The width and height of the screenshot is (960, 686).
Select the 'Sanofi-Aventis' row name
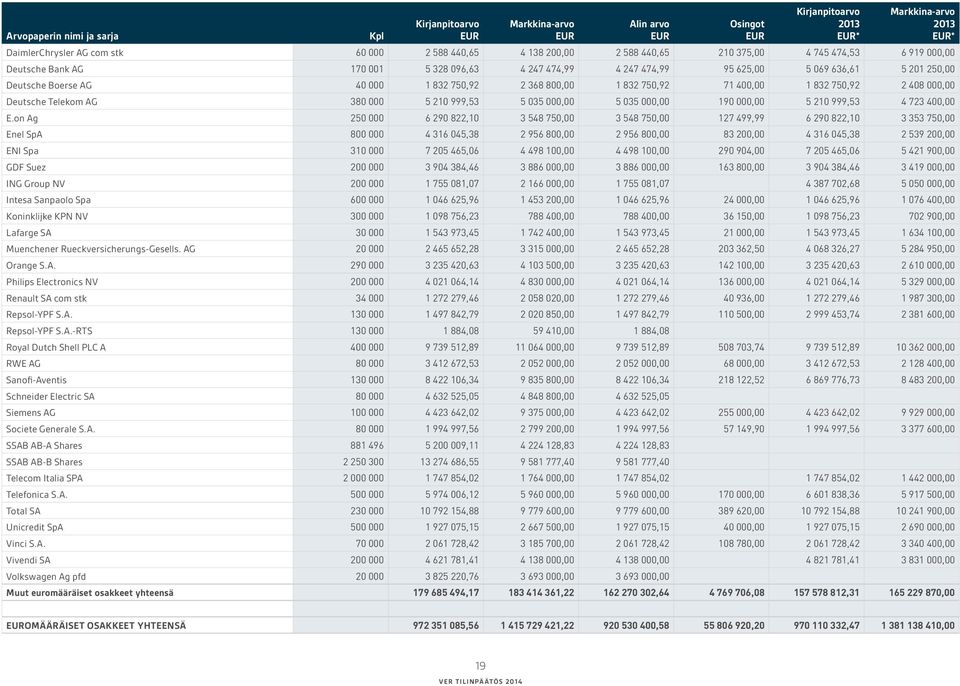tap(36, 380)
